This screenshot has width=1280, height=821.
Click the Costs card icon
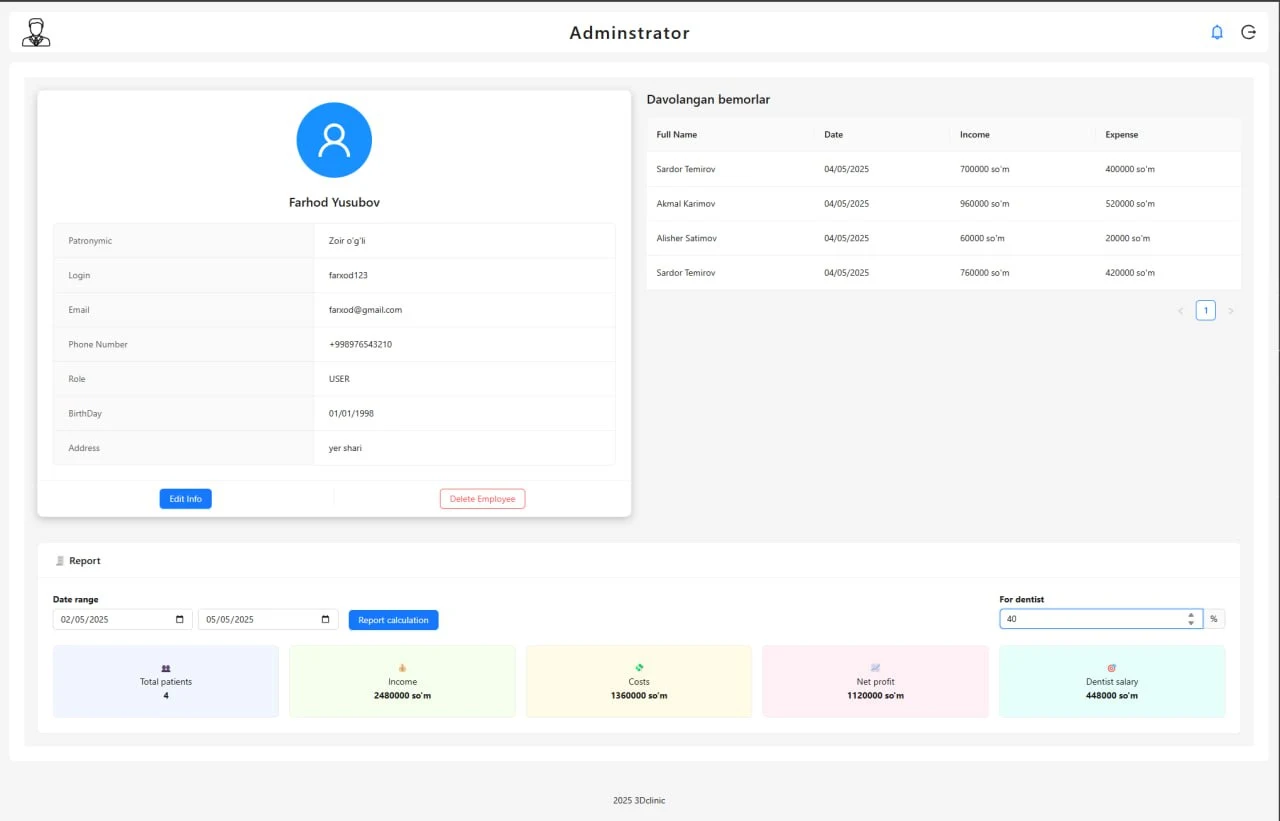point(639,667)
